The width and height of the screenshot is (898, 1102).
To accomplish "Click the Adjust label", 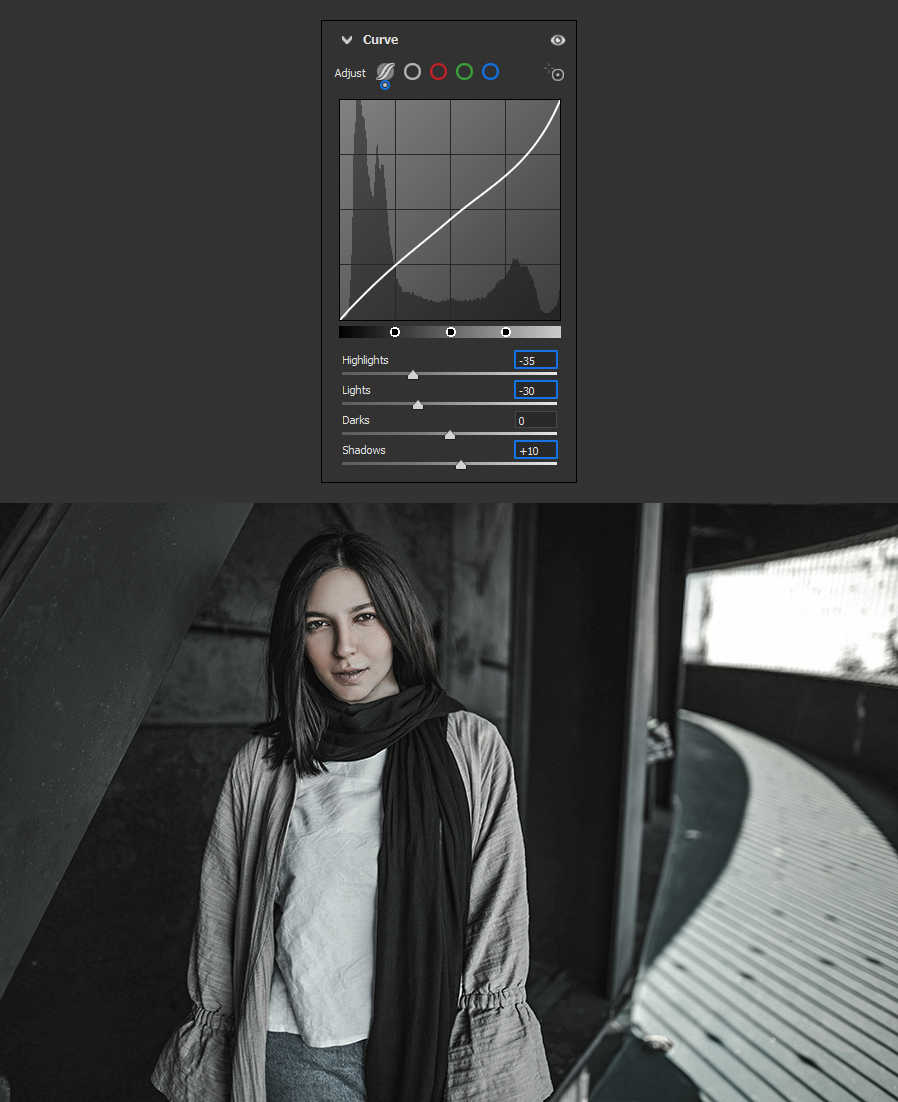I will pos(350,73).
